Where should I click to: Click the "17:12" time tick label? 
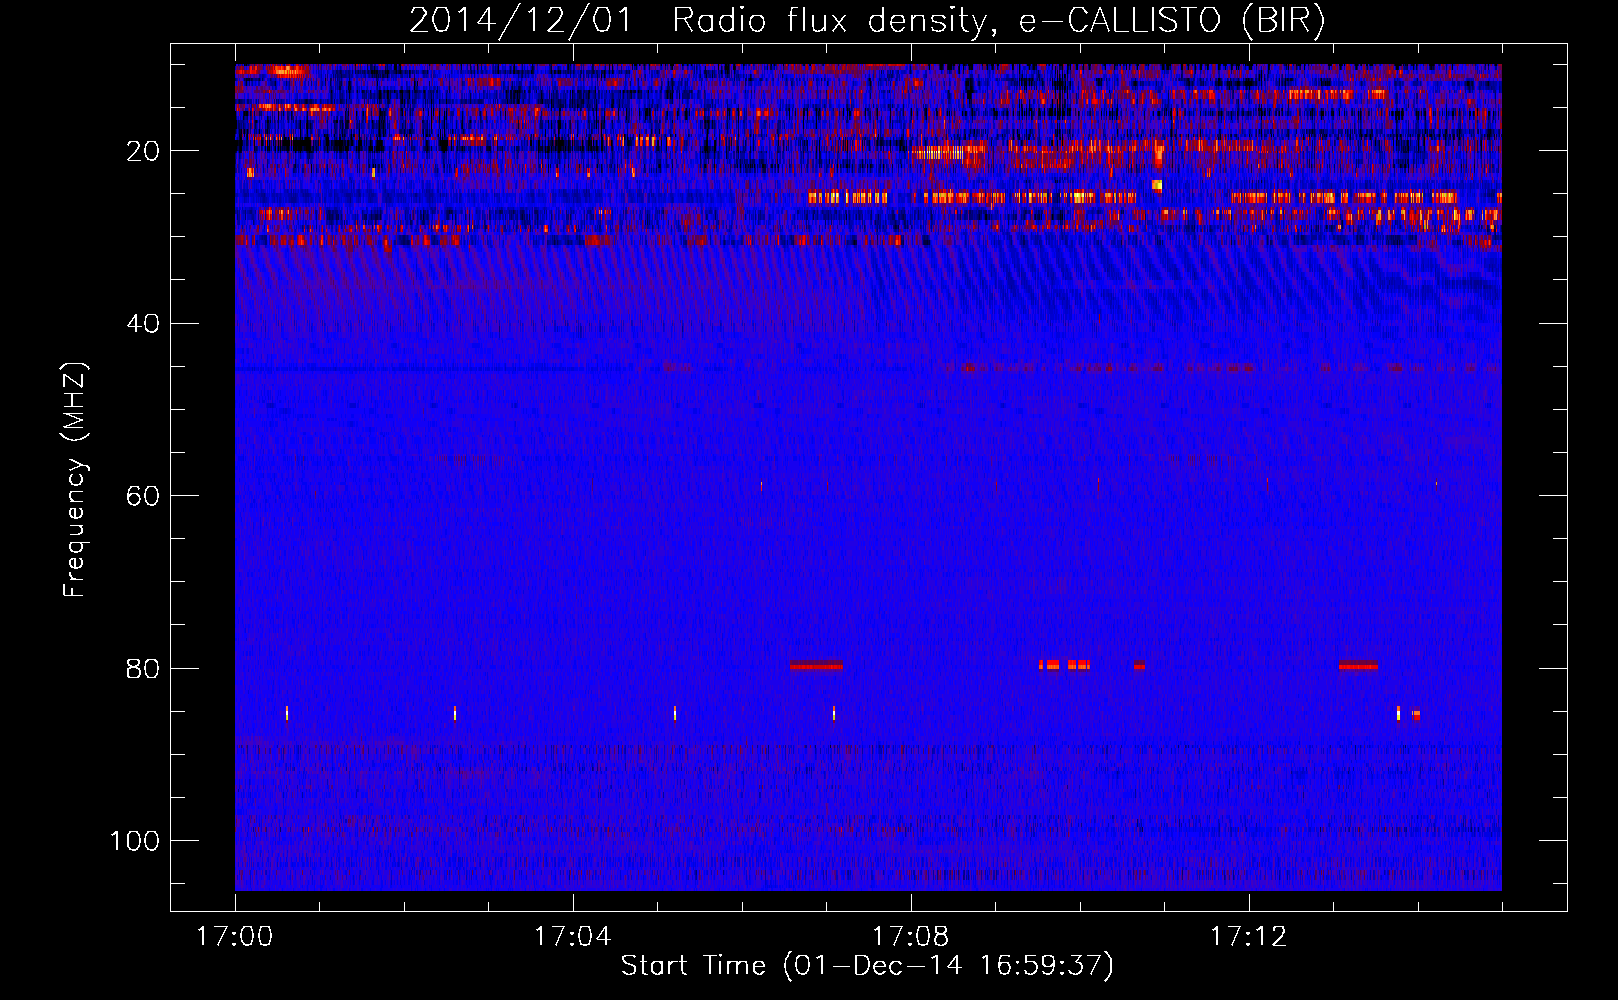[x=1248, y=937]
